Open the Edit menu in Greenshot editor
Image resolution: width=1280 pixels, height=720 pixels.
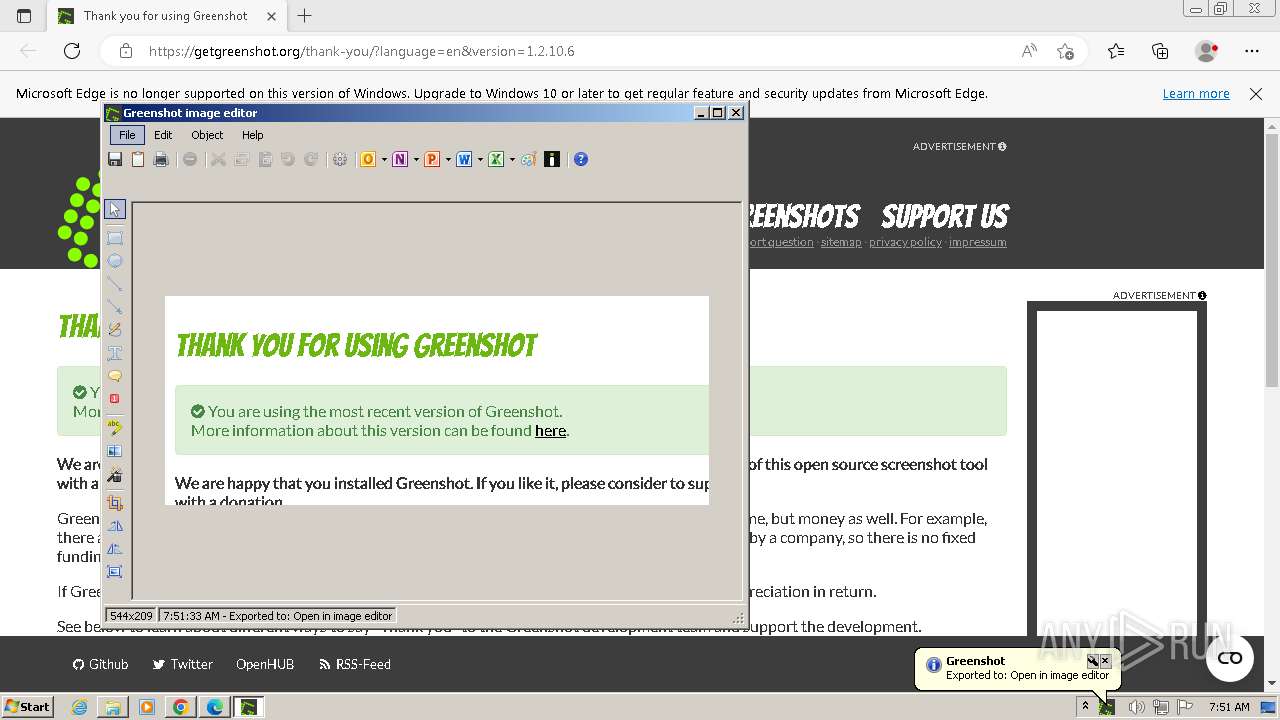163,135
